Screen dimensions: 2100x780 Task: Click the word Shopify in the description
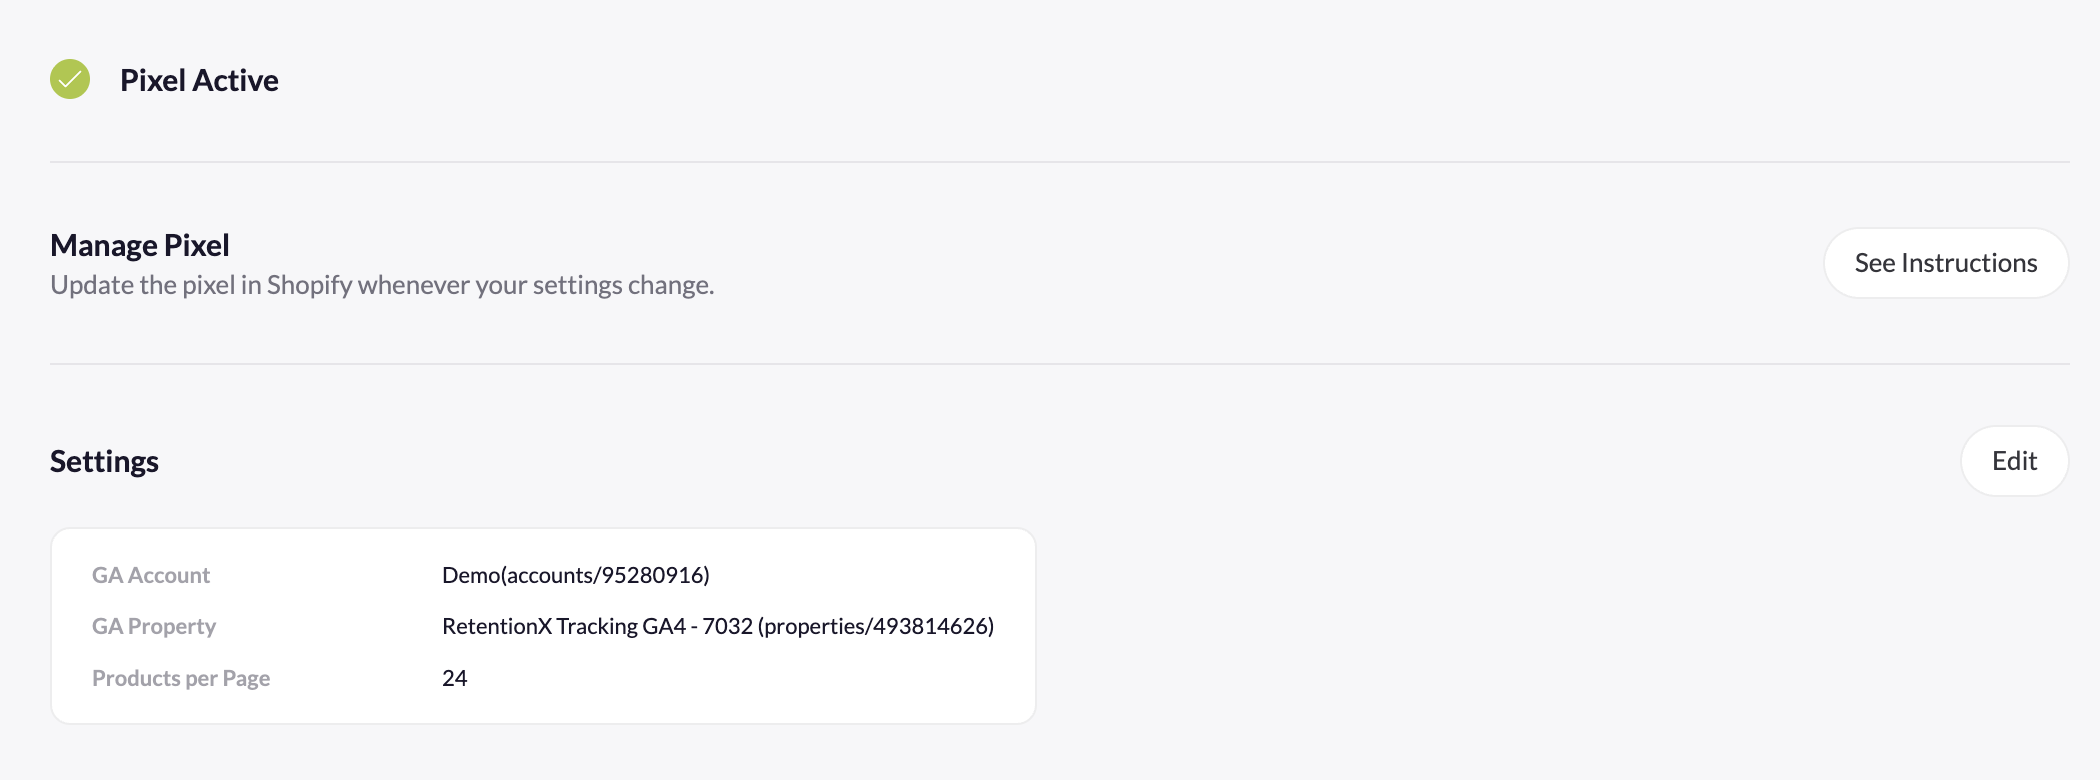309,286
